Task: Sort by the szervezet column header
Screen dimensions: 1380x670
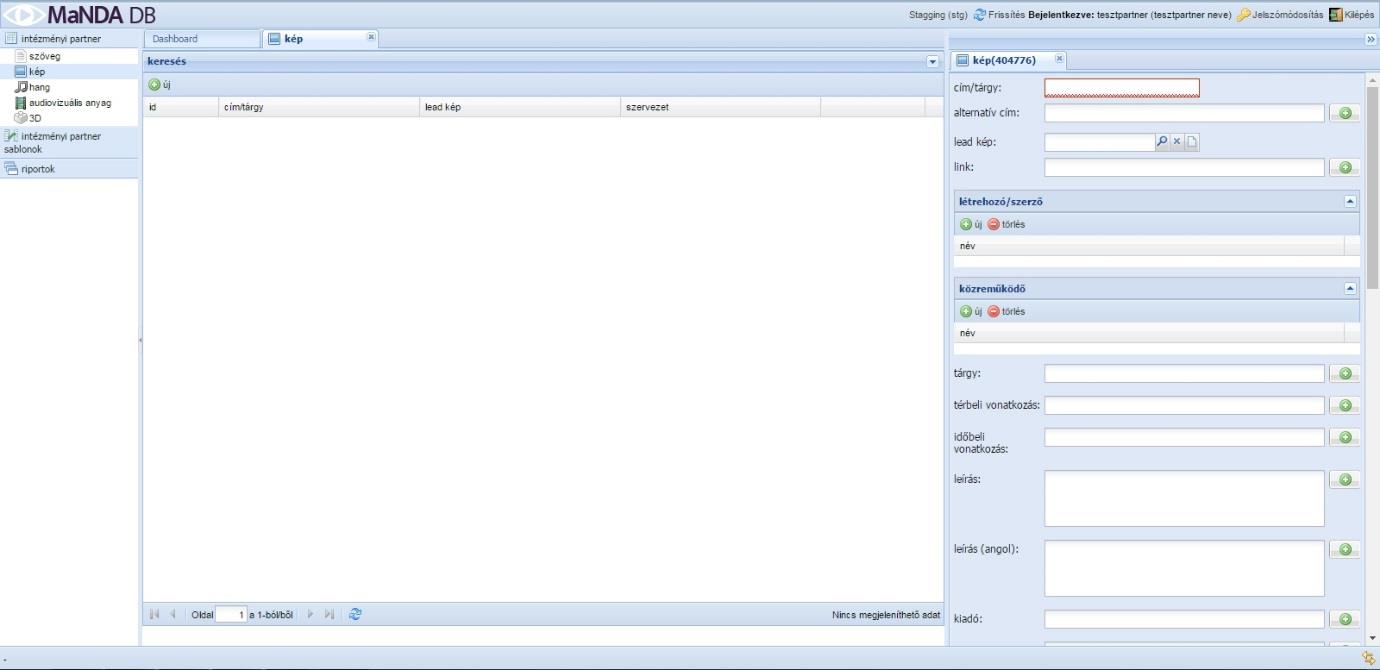Action: point(720,107)
